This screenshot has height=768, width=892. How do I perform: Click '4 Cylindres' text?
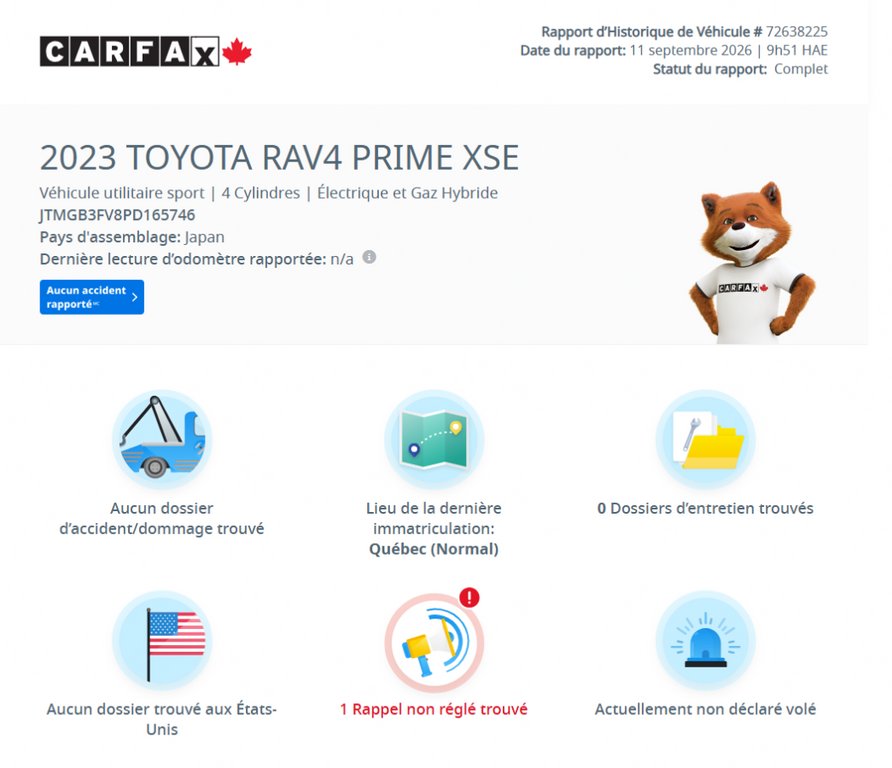point(261,193)
